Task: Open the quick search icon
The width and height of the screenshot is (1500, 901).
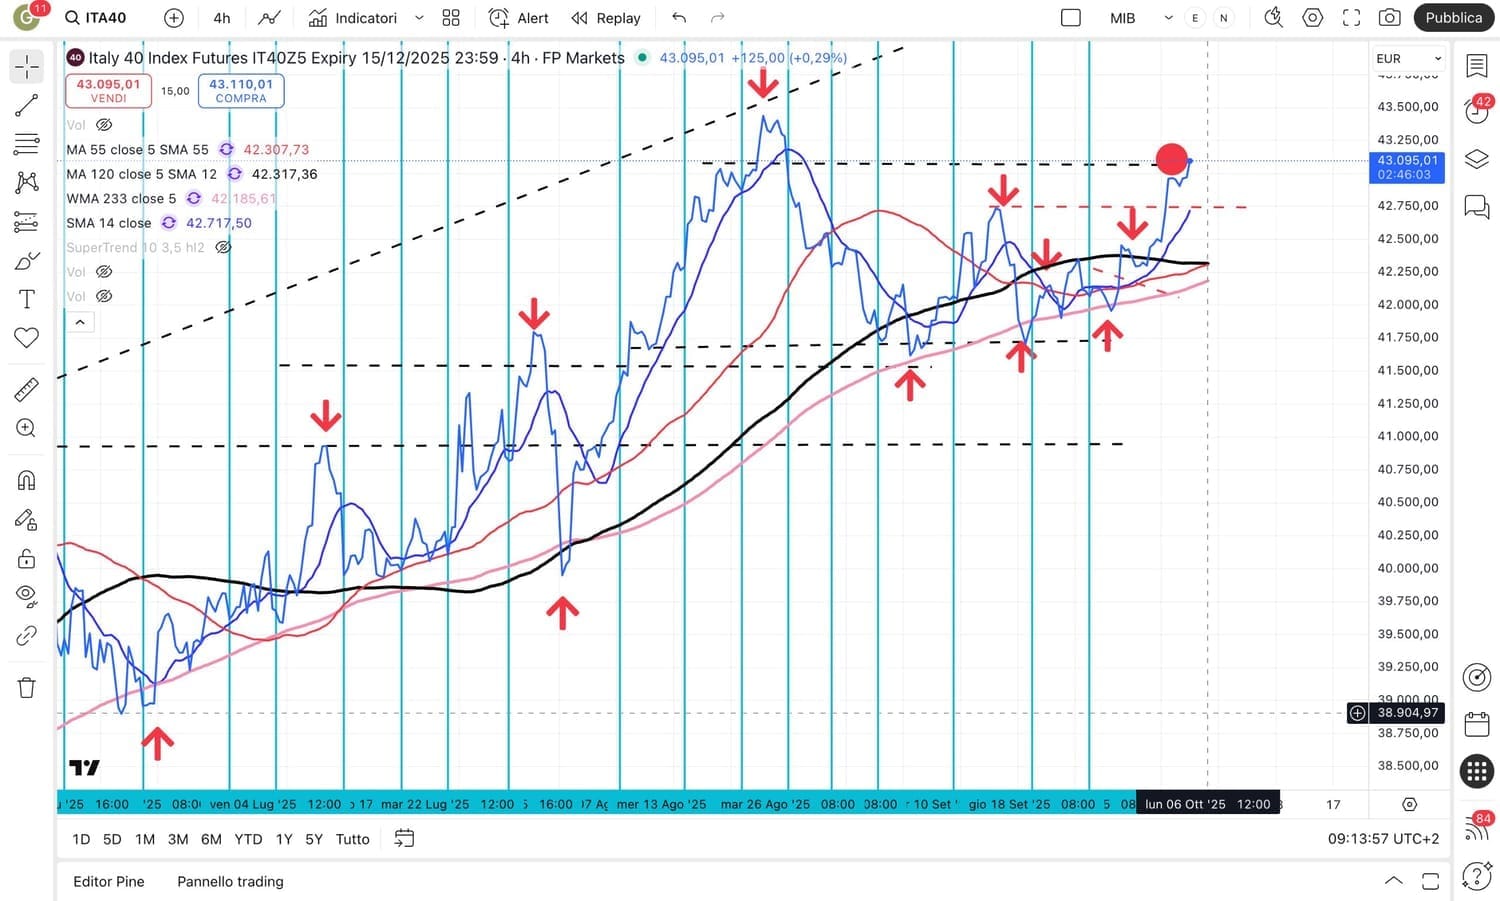Action: (x=1273, y=18)
